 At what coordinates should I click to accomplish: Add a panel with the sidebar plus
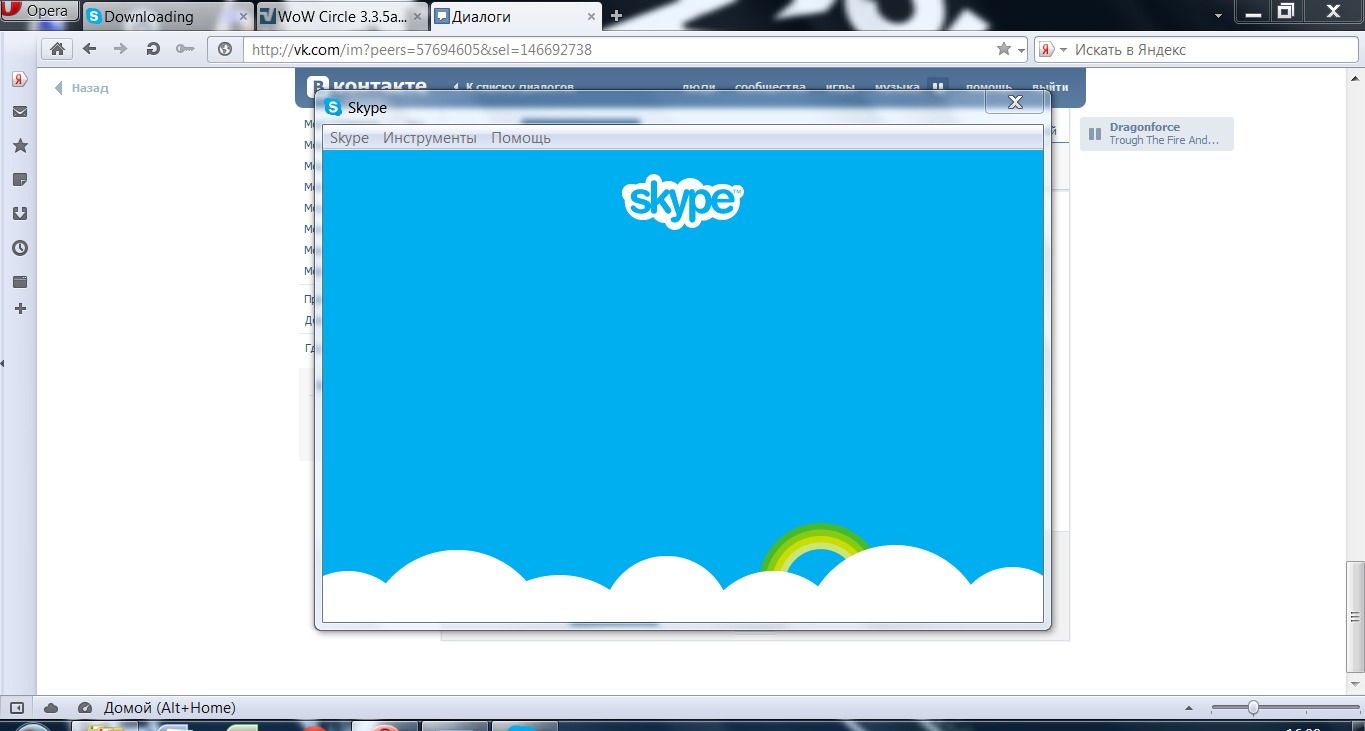[19, 309]
